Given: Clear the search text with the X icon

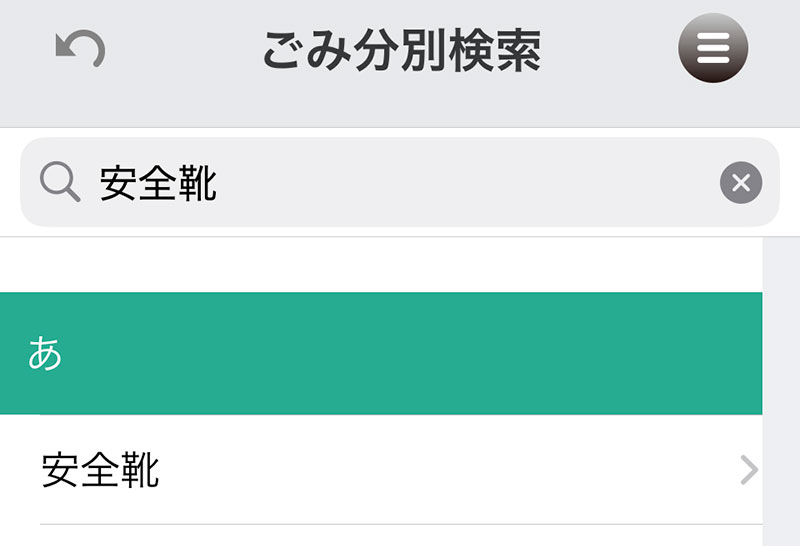Looking at the screenshot, I should pos(740,182).
